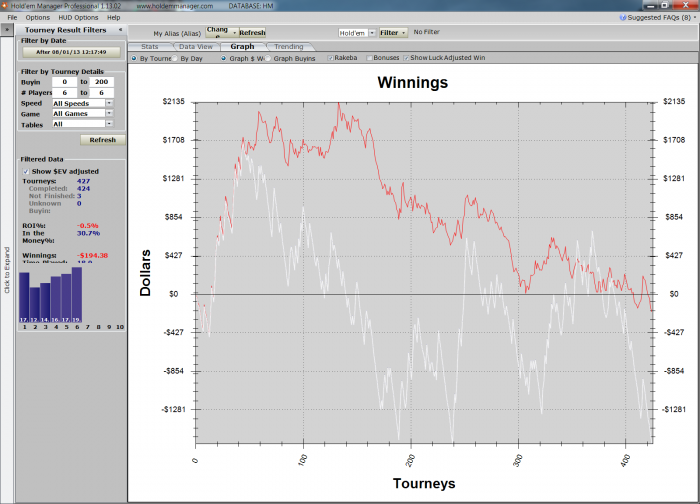Switch to the Stats tab
This screenshot has width=700, height=504.
(x=150, y=46)
